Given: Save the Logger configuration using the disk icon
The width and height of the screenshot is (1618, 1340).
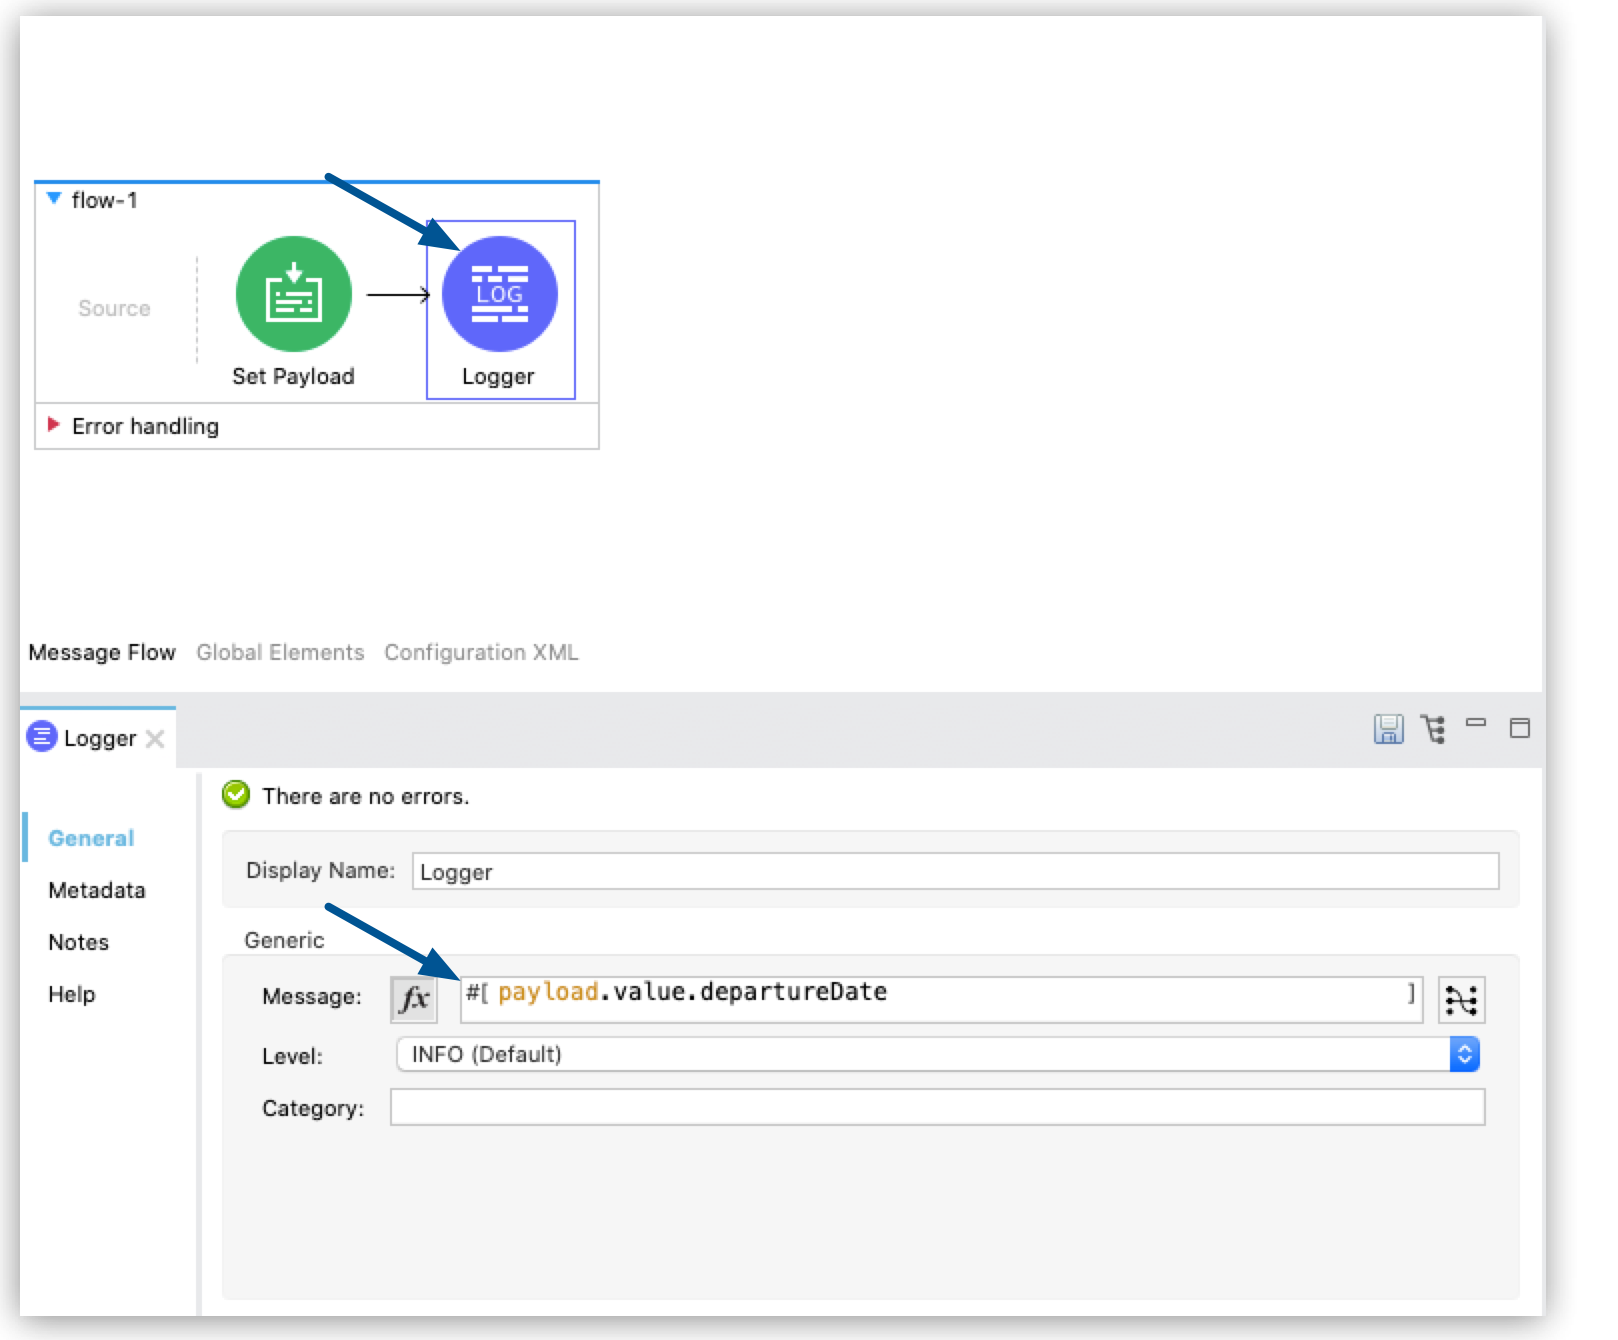Looking at the screenshot, I should [1389, 731].
